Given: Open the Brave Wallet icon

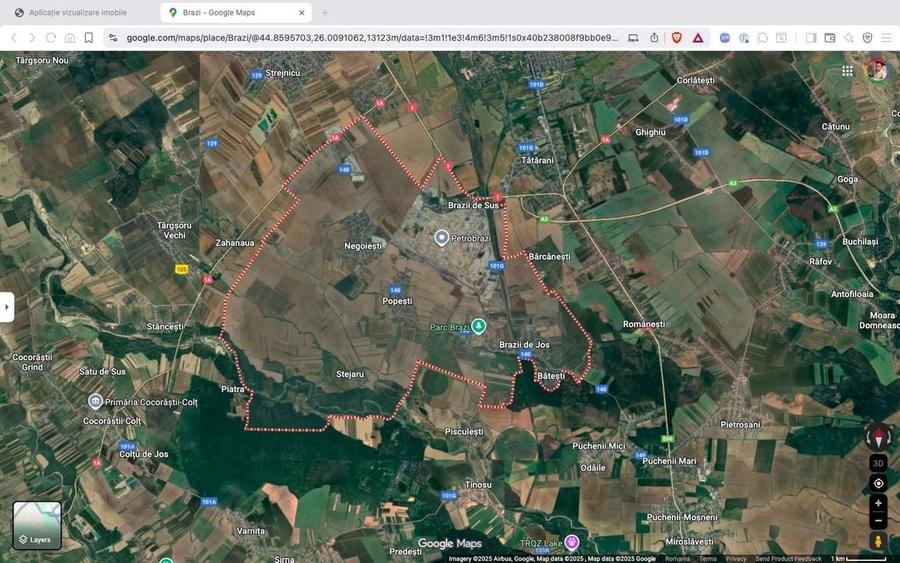Looking at the screenshot, I should (x=829, y=38).
